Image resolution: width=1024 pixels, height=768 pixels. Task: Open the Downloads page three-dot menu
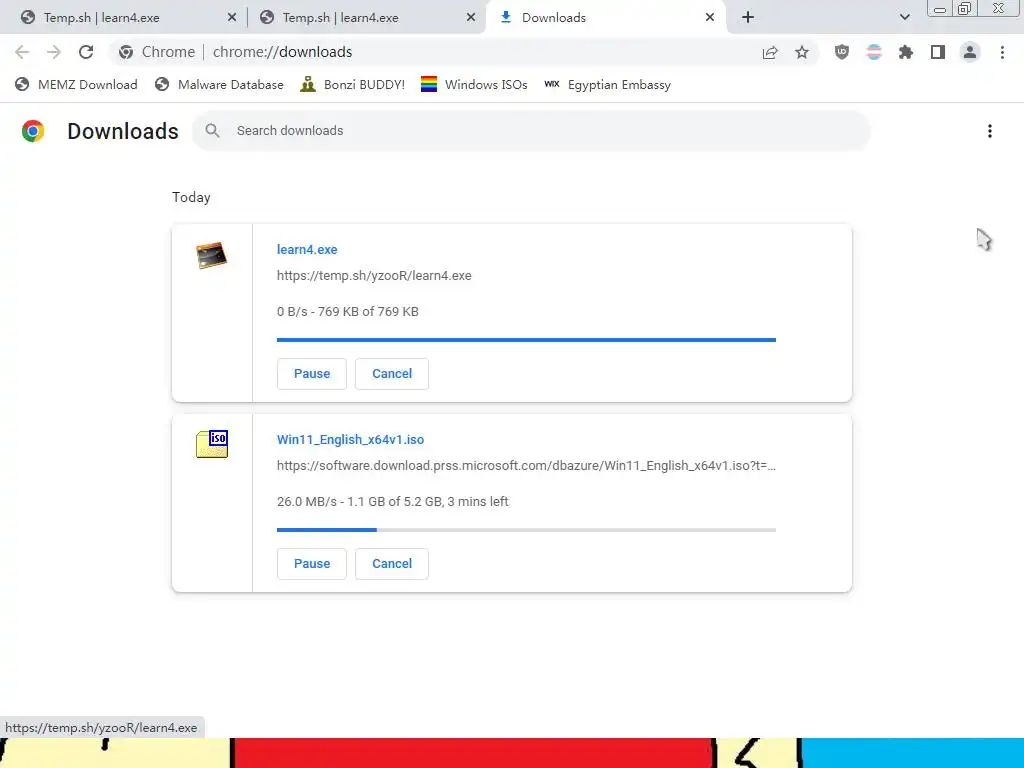(990, 131)
